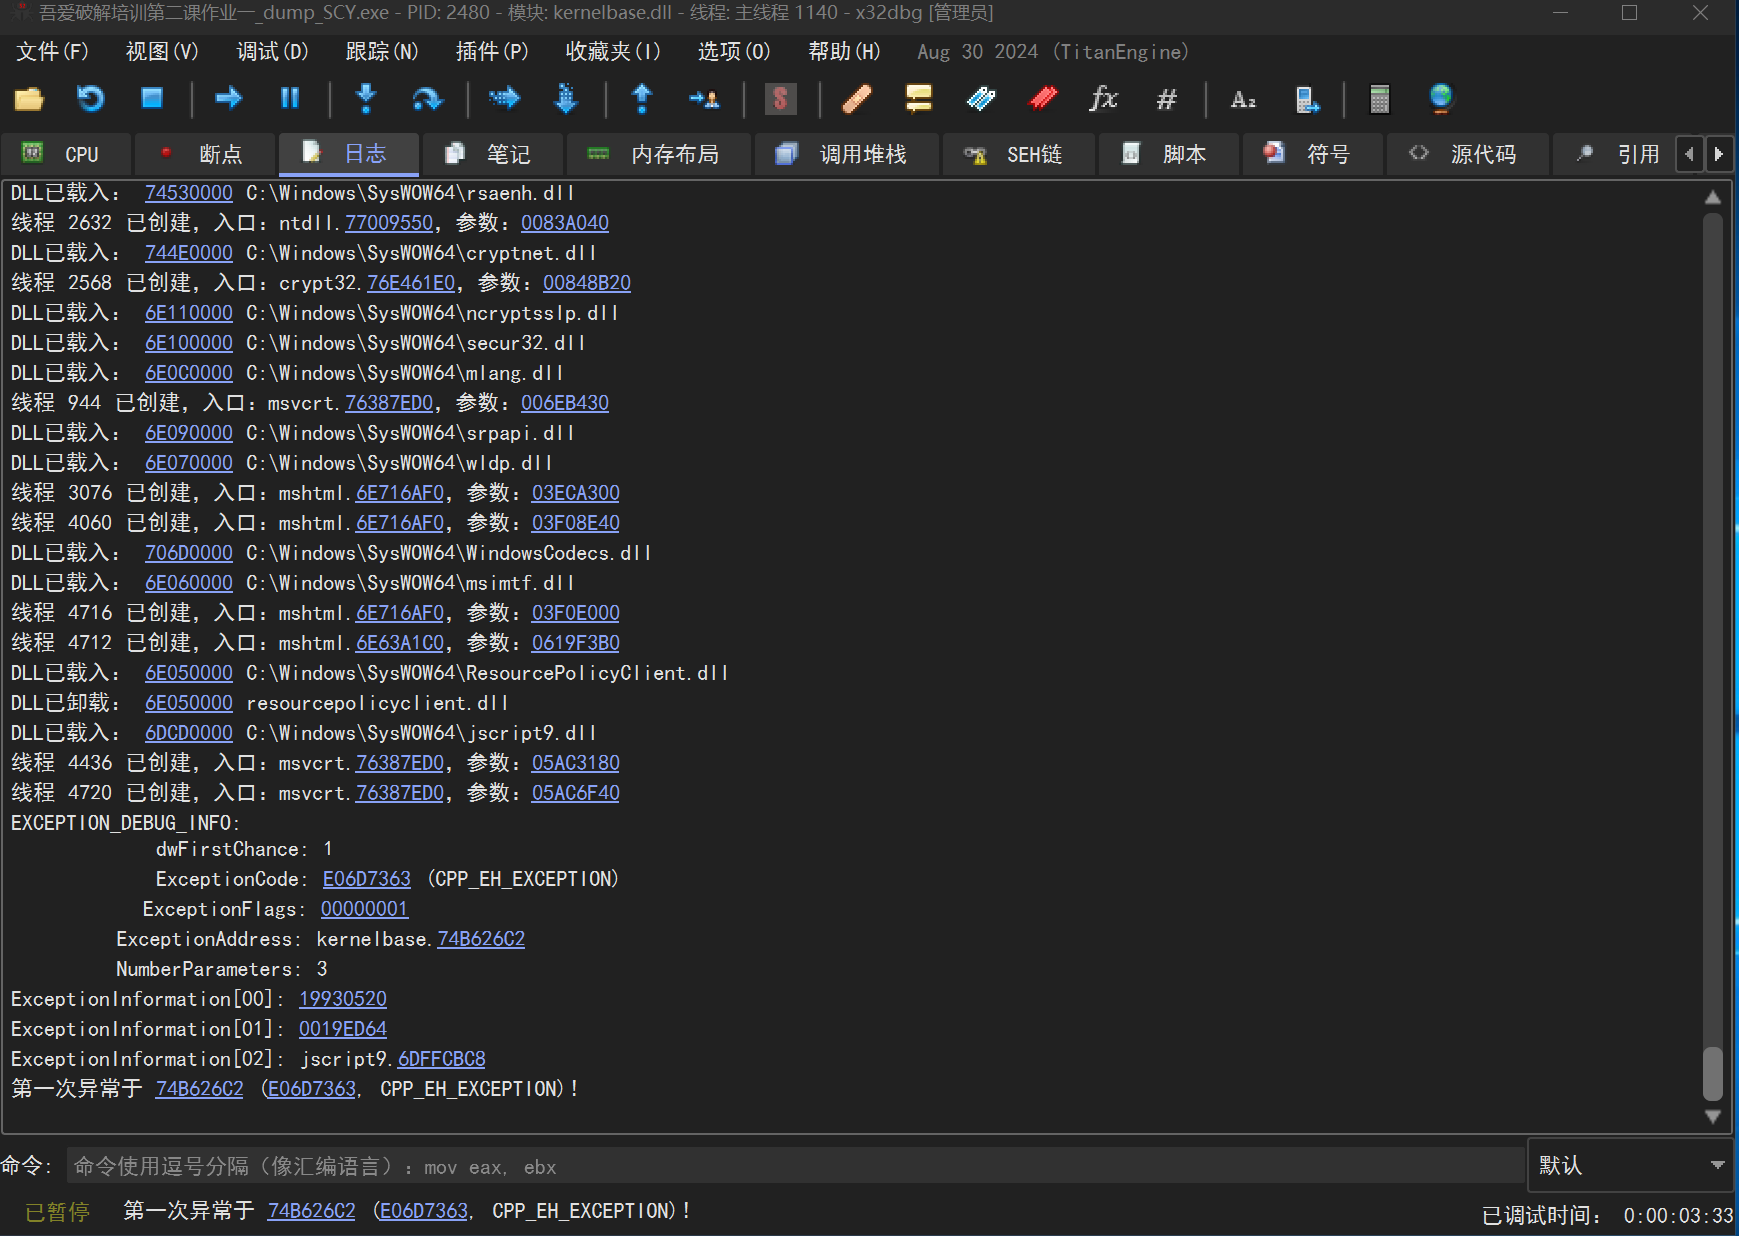Run the program with the arrow icon
1739x1236 pixels.
point(229,98)
